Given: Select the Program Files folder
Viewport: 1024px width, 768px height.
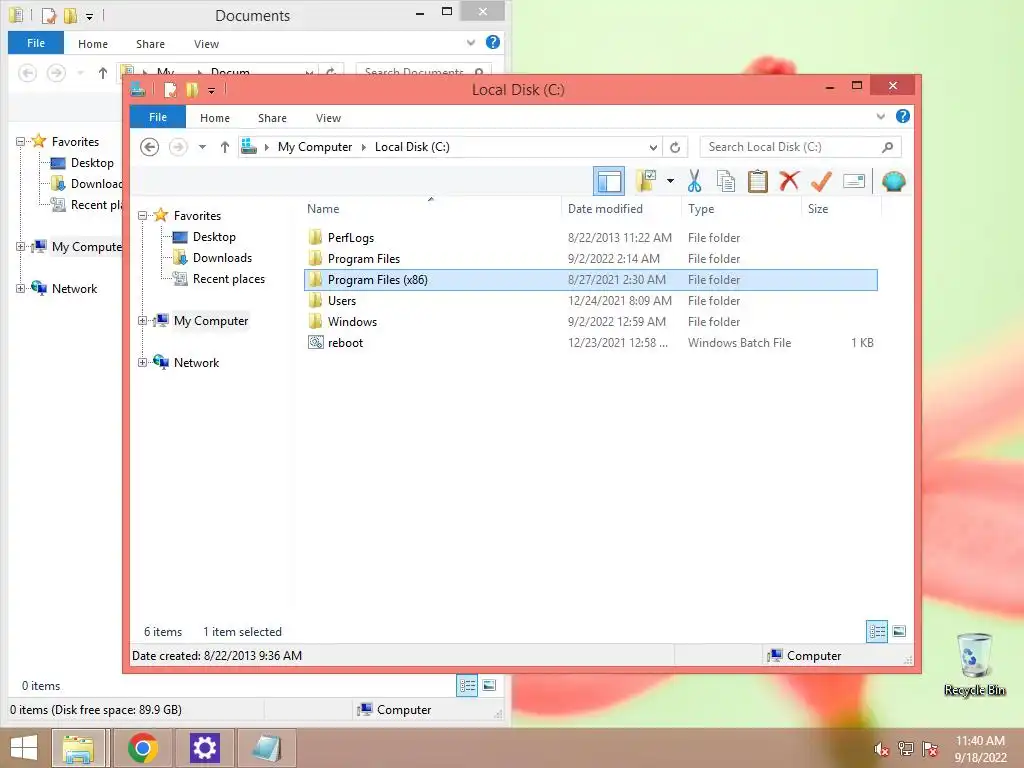Looking at the screenshot, I should (591, 259).
